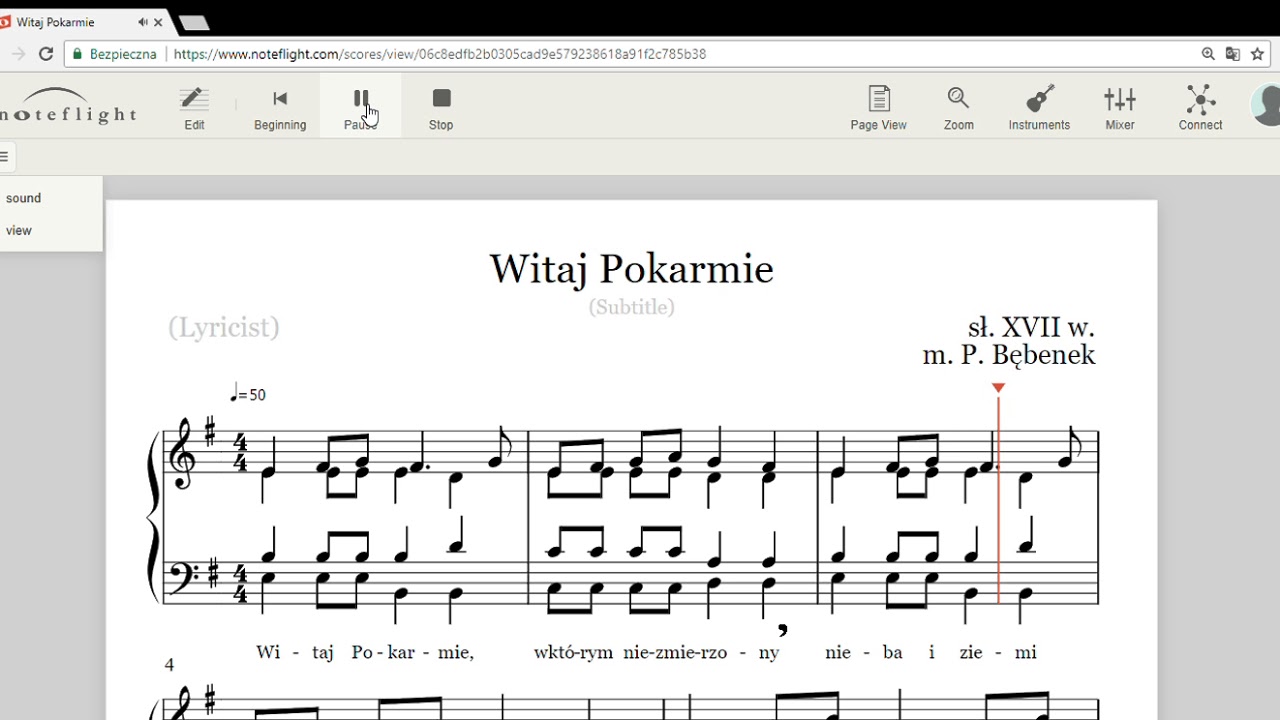1280x720 pixels.
Task: Open the hamburger menu
Action: tap(4, 156)
